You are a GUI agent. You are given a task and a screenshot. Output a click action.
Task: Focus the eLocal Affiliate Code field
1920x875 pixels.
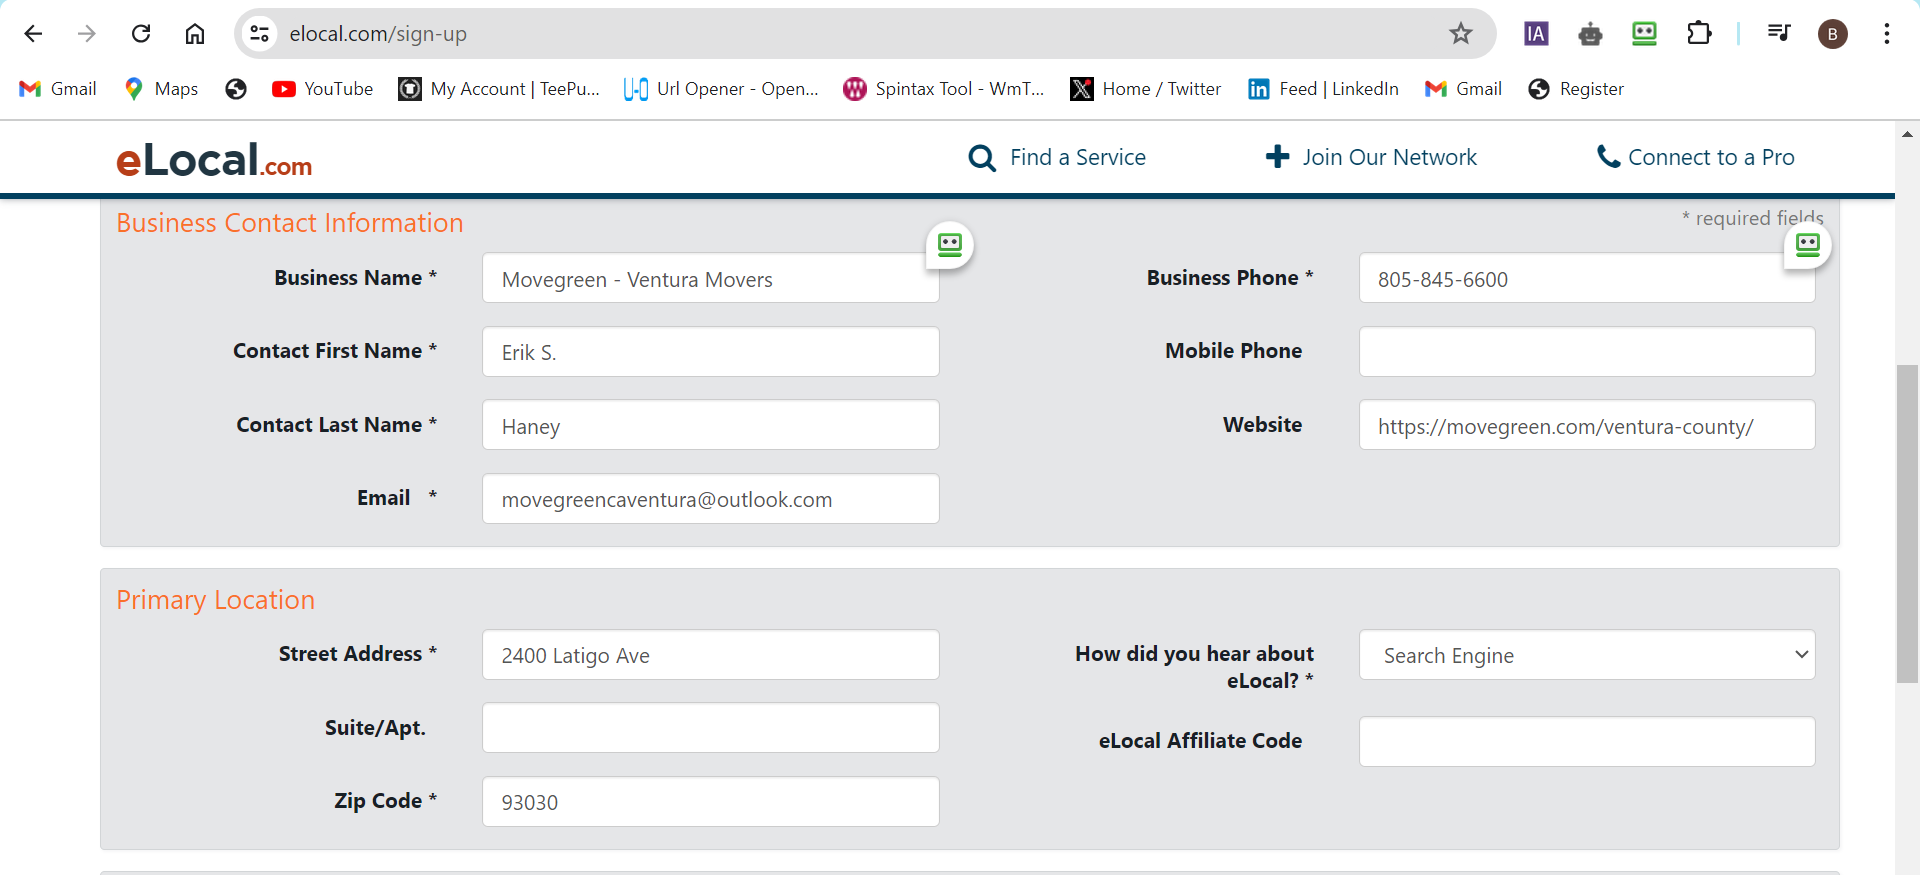tap(1587, 742)
